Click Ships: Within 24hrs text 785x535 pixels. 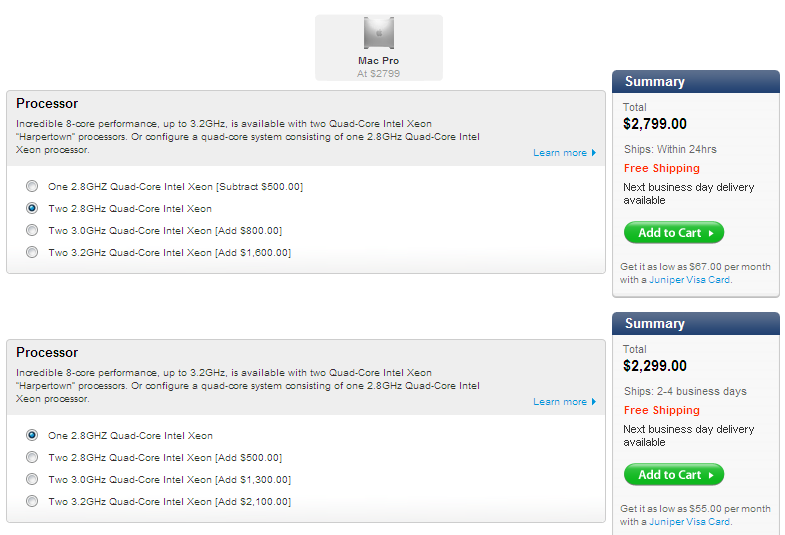tap(670, 149)
